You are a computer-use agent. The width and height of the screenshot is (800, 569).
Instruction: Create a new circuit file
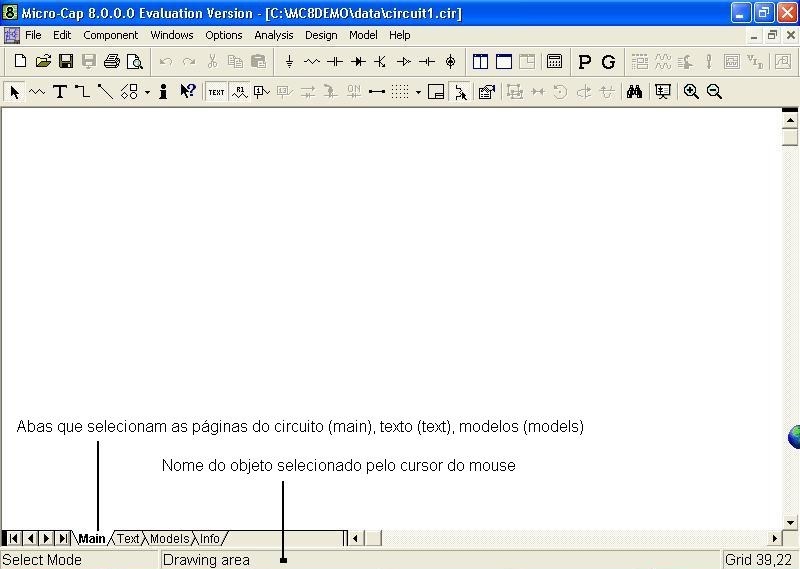coord(20,61)
